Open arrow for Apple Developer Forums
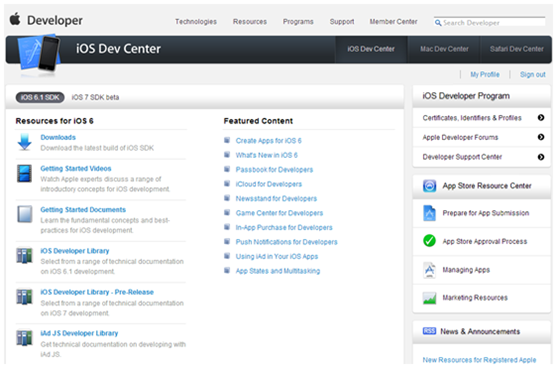557x368 pixels. (541, 137)
